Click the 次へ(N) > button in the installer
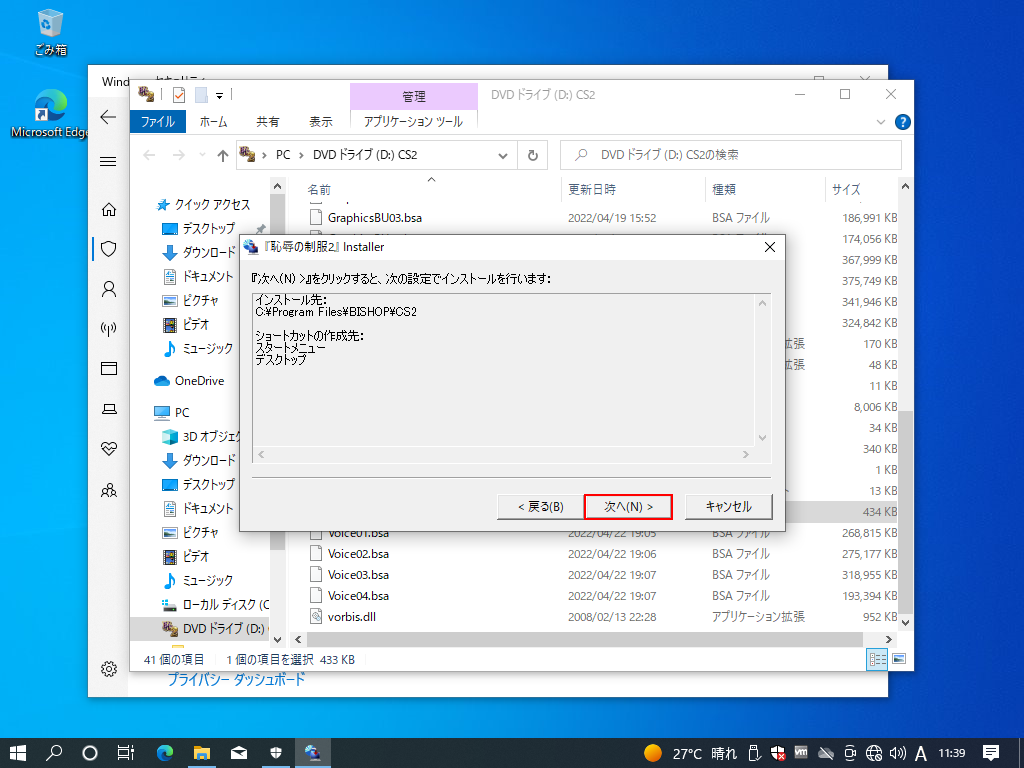The height and width of the screenshot is (768, 1024). pyautogui.click(x=628, y=507)
